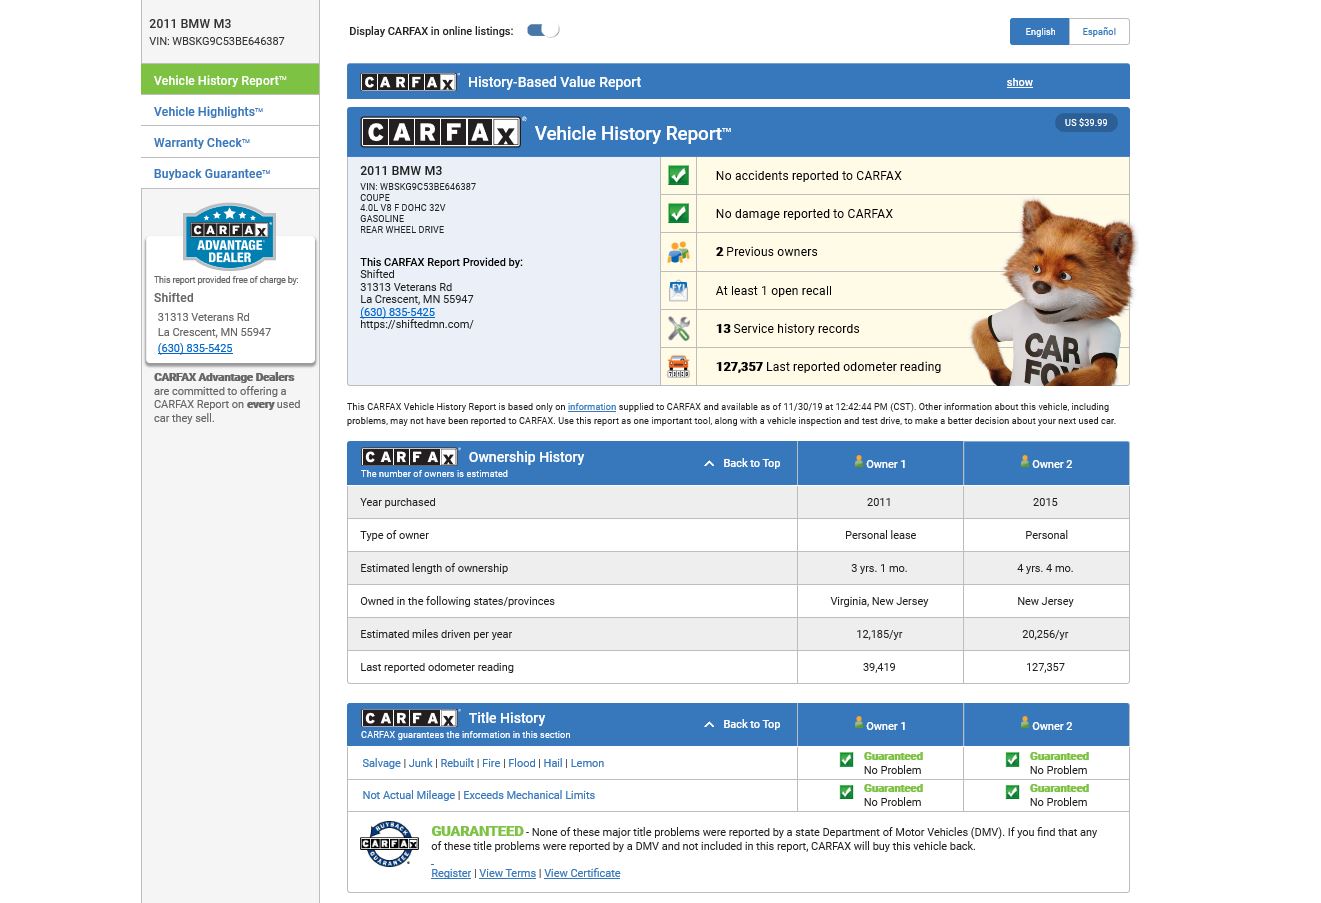Go Back to Top from Title History
The image size is (1321, 903).
click(x=742, y=725)
